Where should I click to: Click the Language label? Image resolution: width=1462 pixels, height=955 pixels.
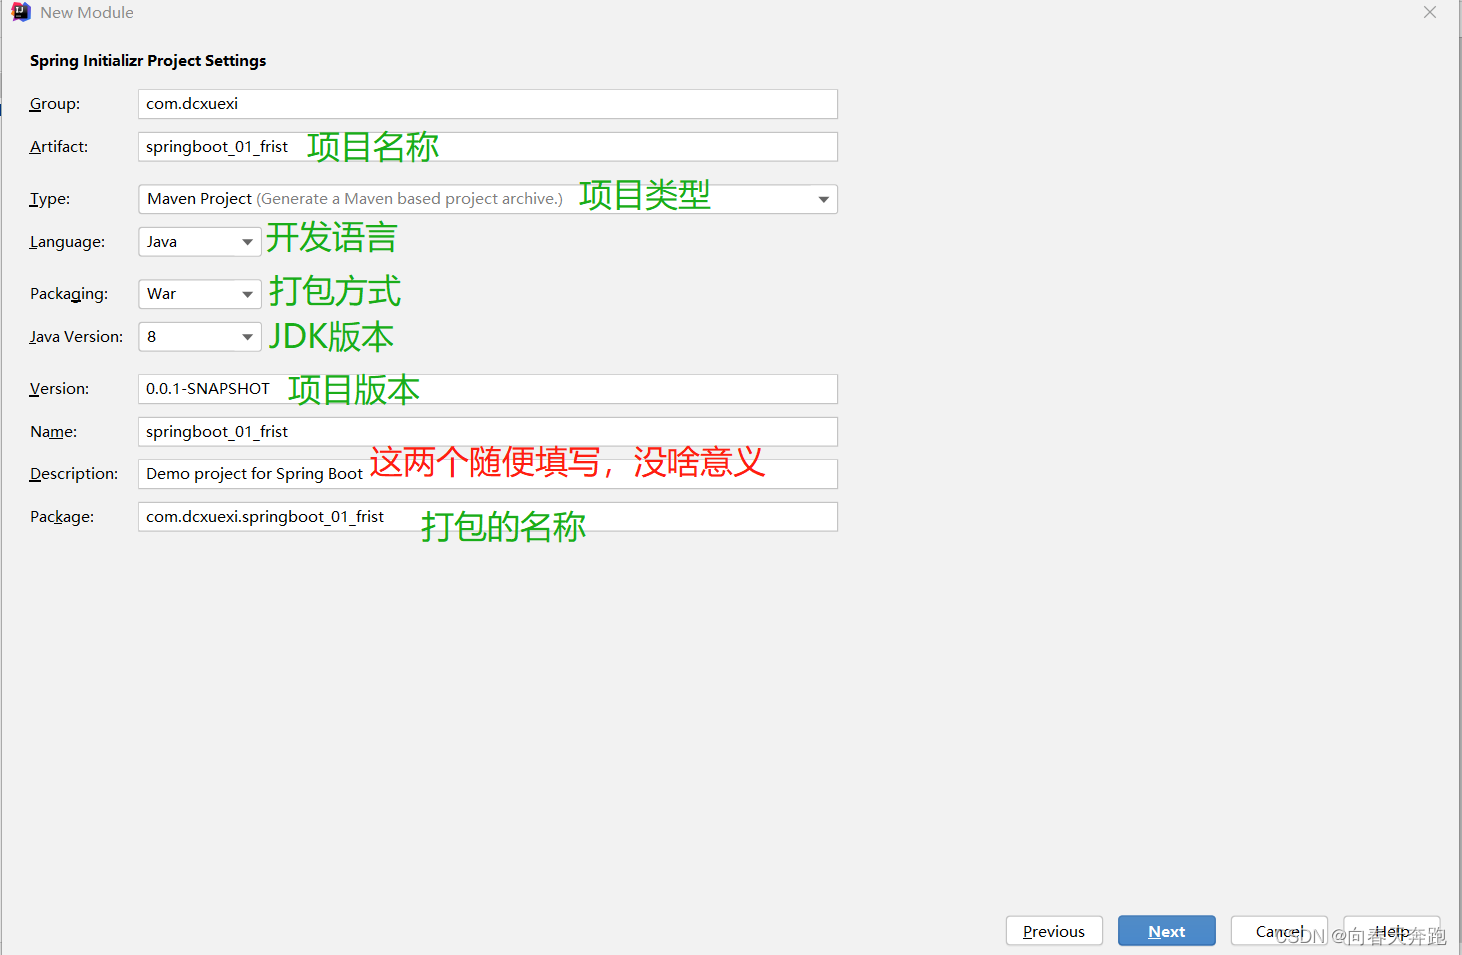[x=67, y=242]
